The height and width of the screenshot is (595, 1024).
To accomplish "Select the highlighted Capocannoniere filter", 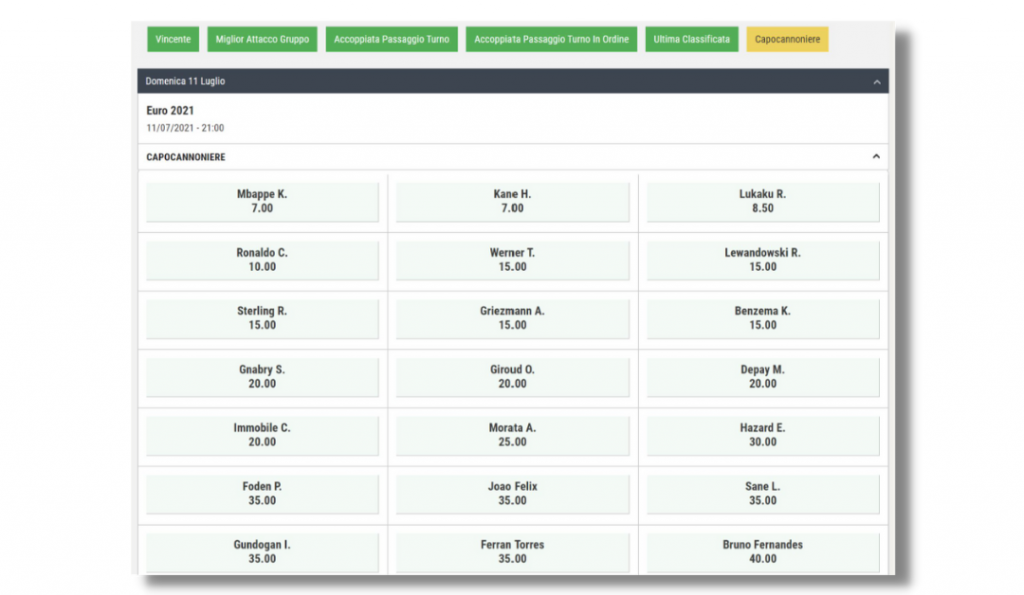I will 787,39.
